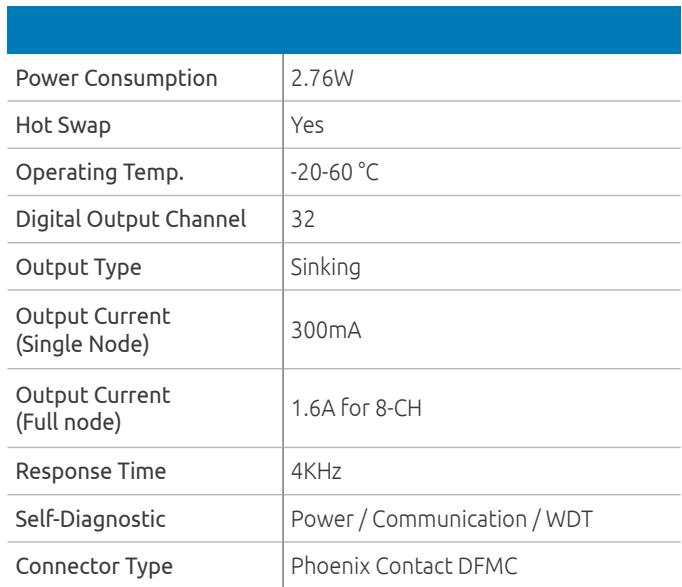The width and height of the screenshot is (682, 587).
Task: Select the Power / Communication / WDT text
Action: tap(442, 519)
